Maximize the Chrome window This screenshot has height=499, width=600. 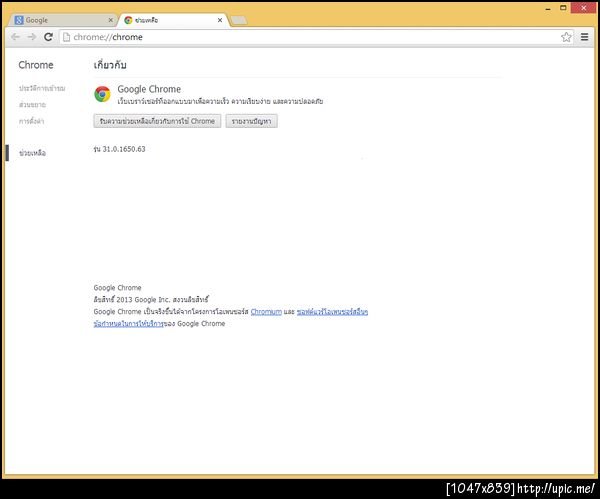(x=563, y=8)
